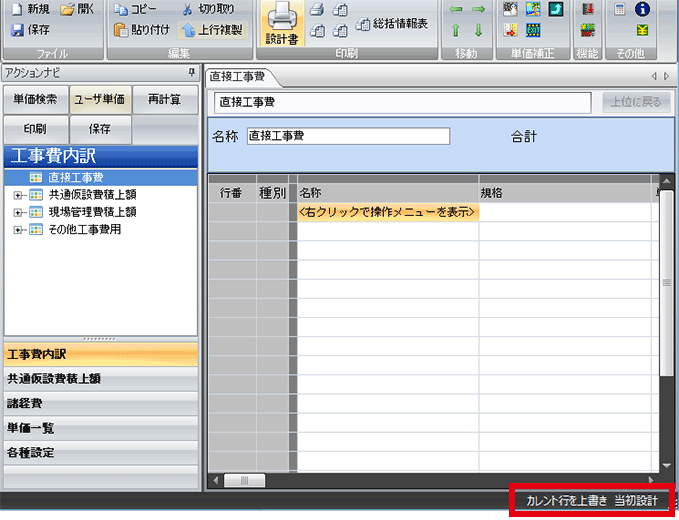The height and width of the screenshot is (520, 679).
Task: Click the horizontal scrollbar left arrow
Action: click(216, 480)
